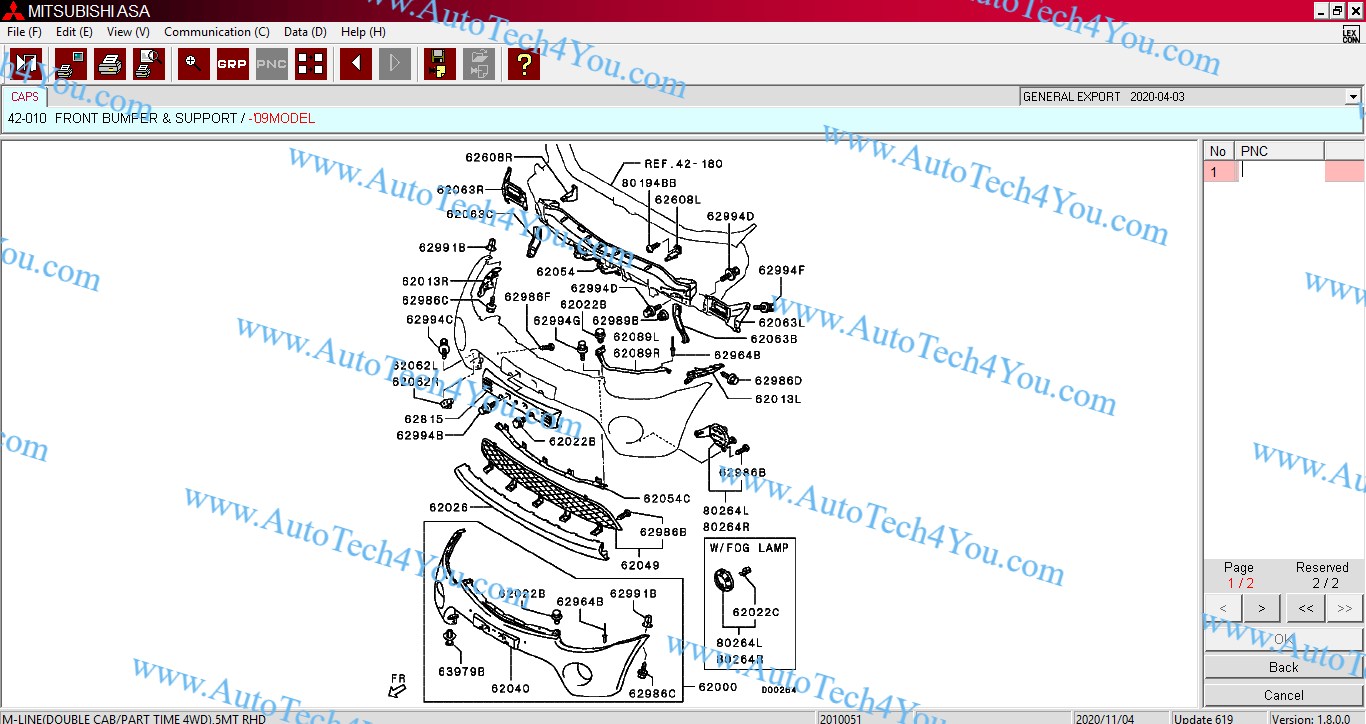Screen dimensions: 1366x724
Task: Switch to the CAPS tab
Action: pyautogui.click(x=25, y=97)
